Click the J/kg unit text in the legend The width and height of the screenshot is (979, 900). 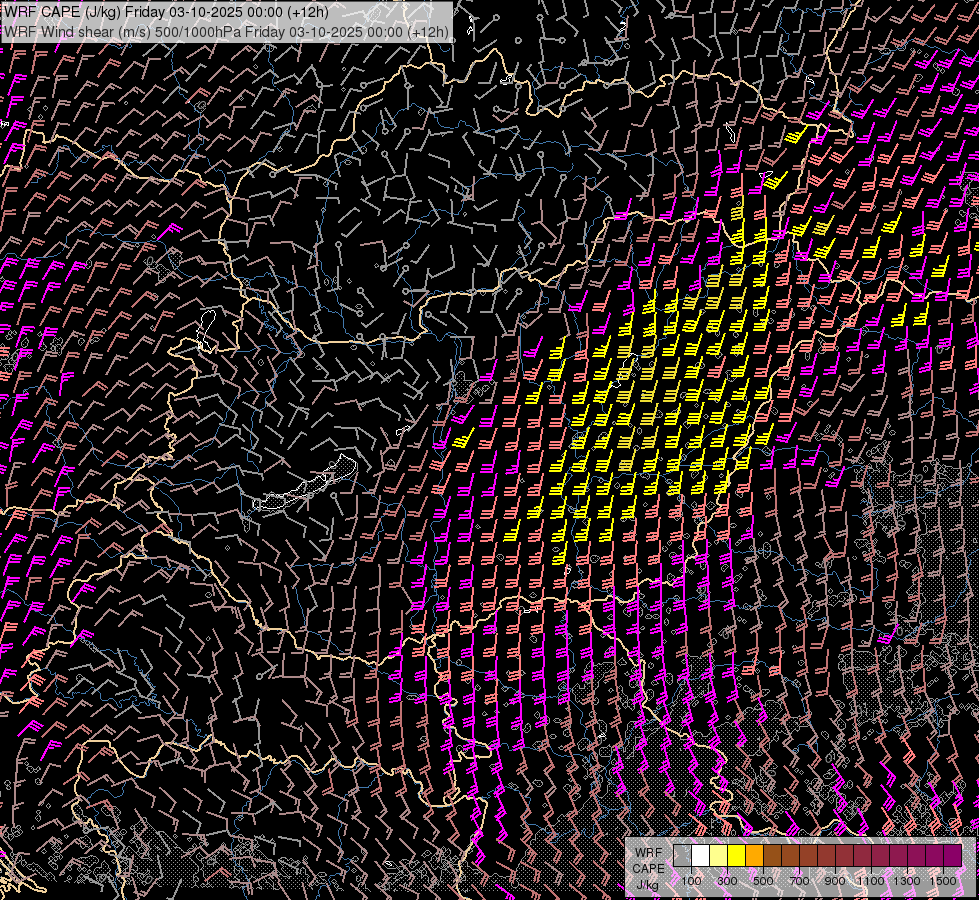[647, 884]
